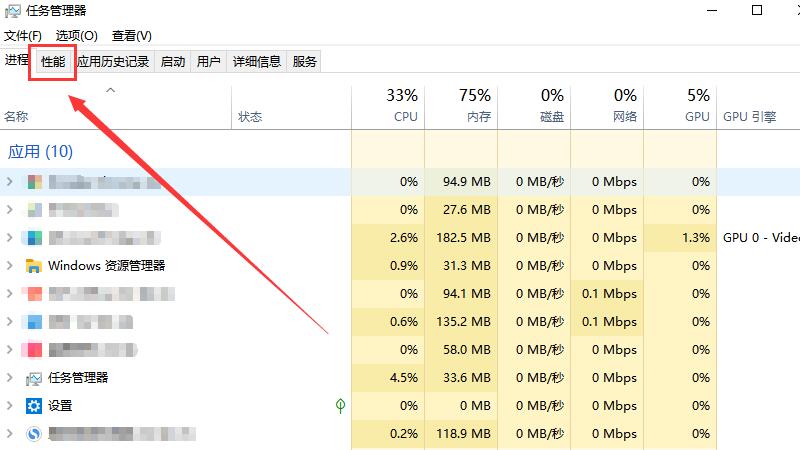
Task: Select the 应用 (10) group heading
Action: pyautogui.click(x=40, y=152)
